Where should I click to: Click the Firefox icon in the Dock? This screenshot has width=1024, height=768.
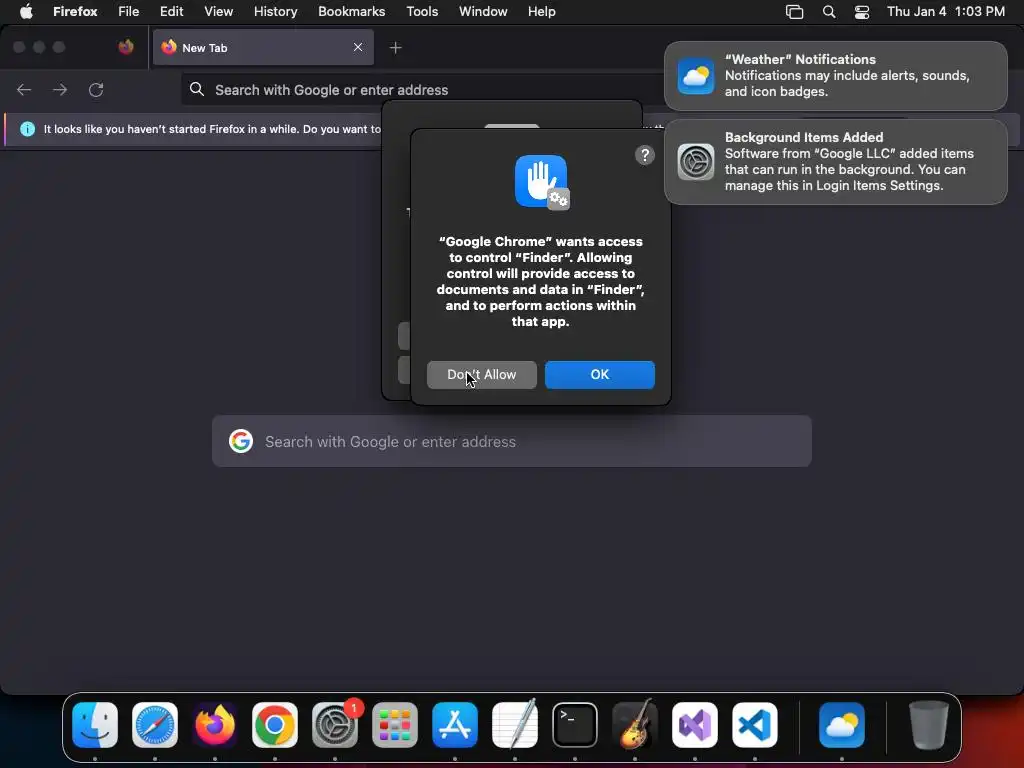tap(215, 725)
